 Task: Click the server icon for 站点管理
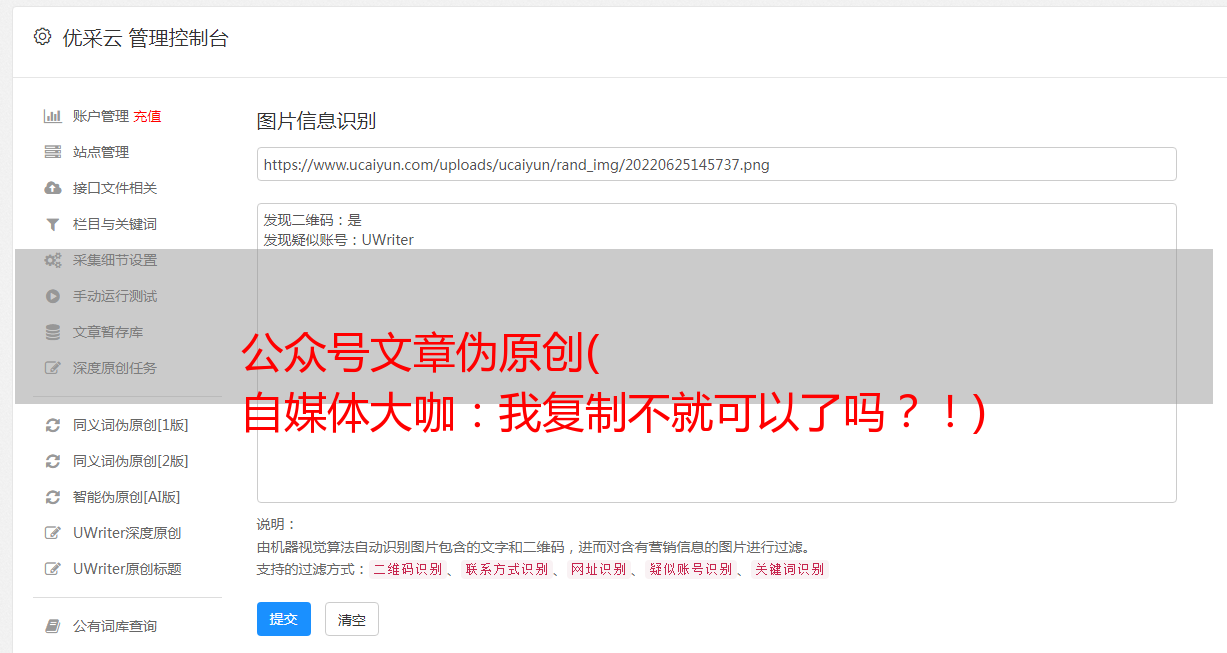(x=53, y=152)
